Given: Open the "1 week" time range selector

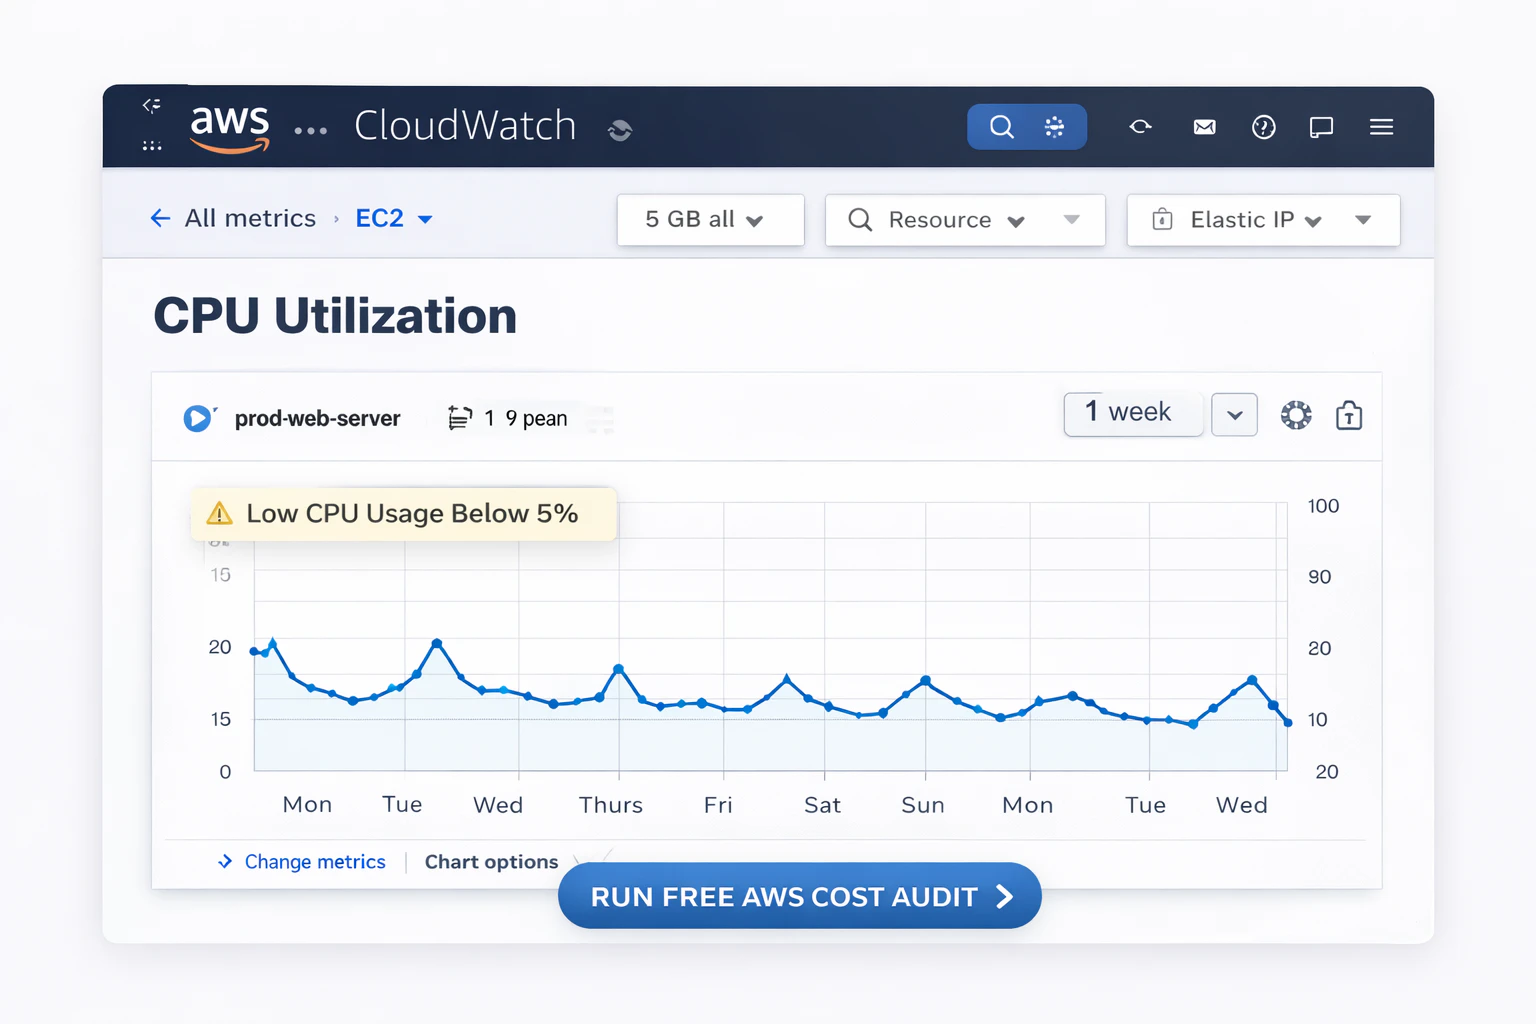Looking at the screenshot, I should tap(1133, 413).
